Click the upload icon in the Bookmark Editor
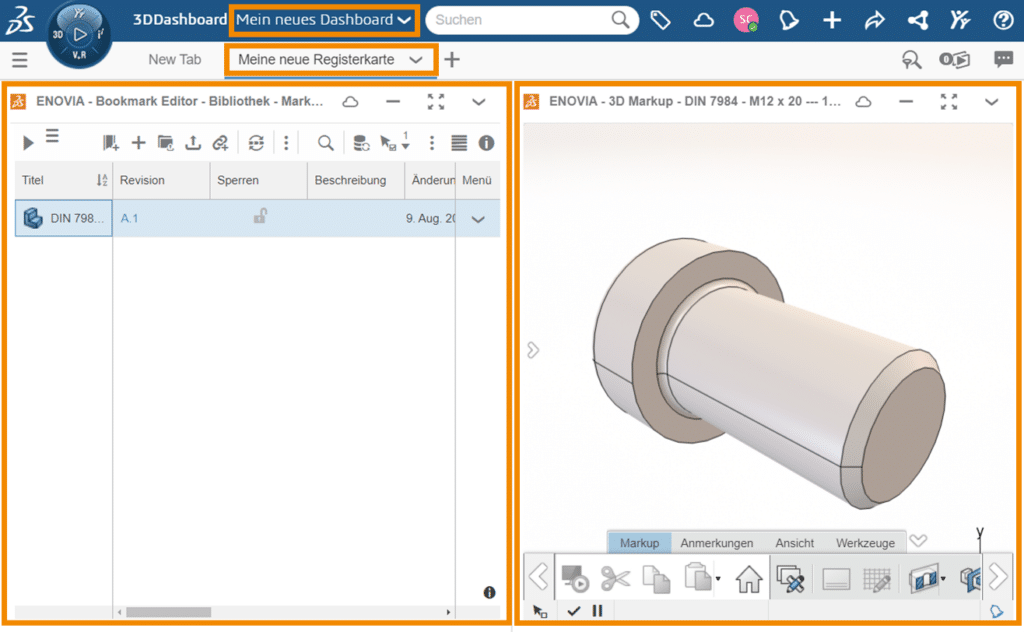 (x=194, y=142)
